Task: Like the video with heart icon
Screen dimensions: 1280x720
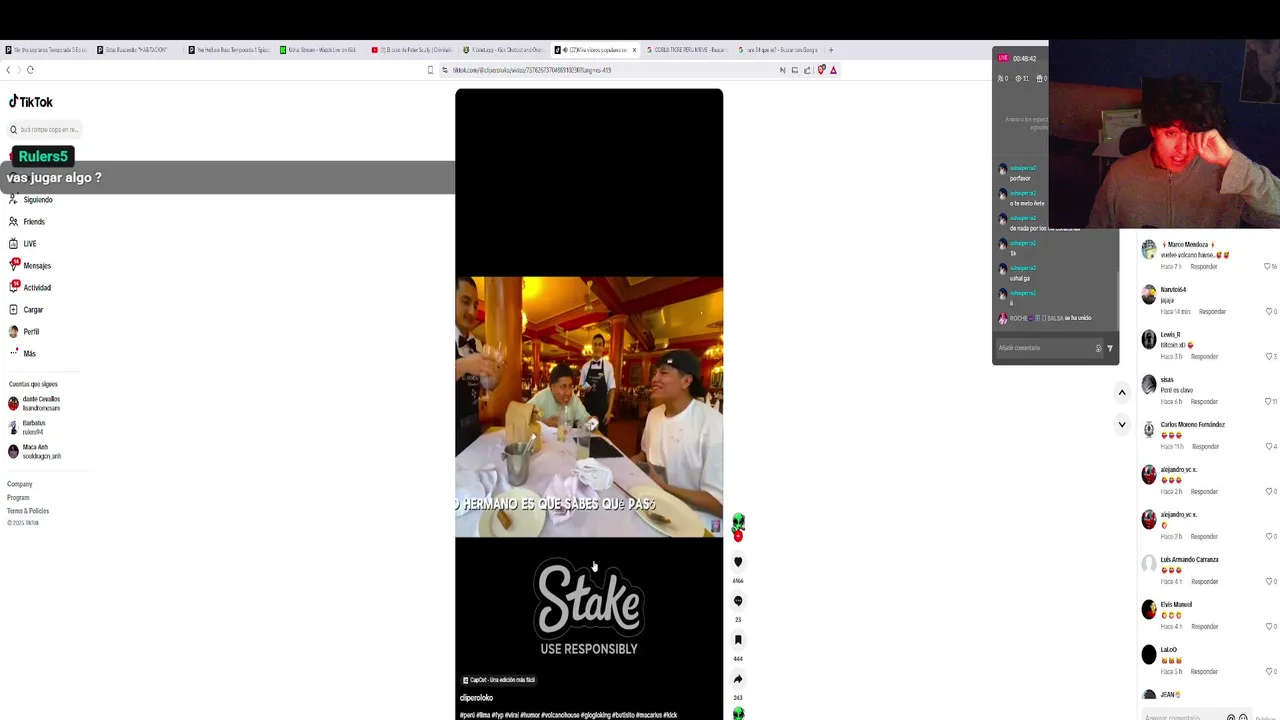Action: coord(738,562)
